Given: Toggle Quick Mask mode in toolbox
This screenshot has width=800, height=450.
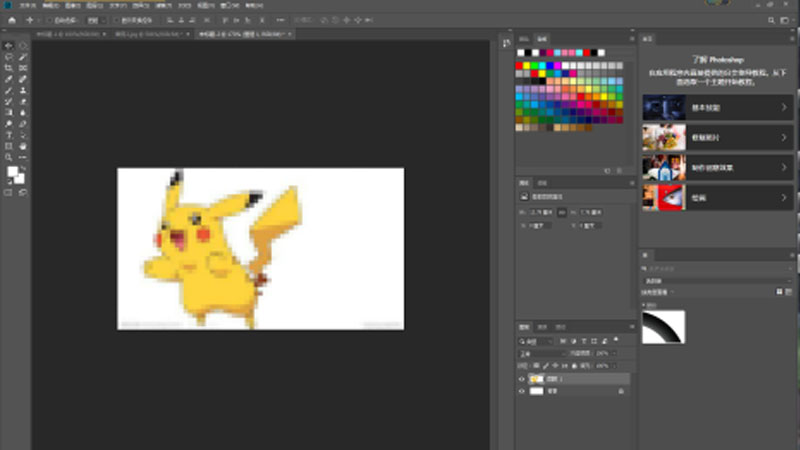Looking at the screenshot, I should [x=8, y=193].
